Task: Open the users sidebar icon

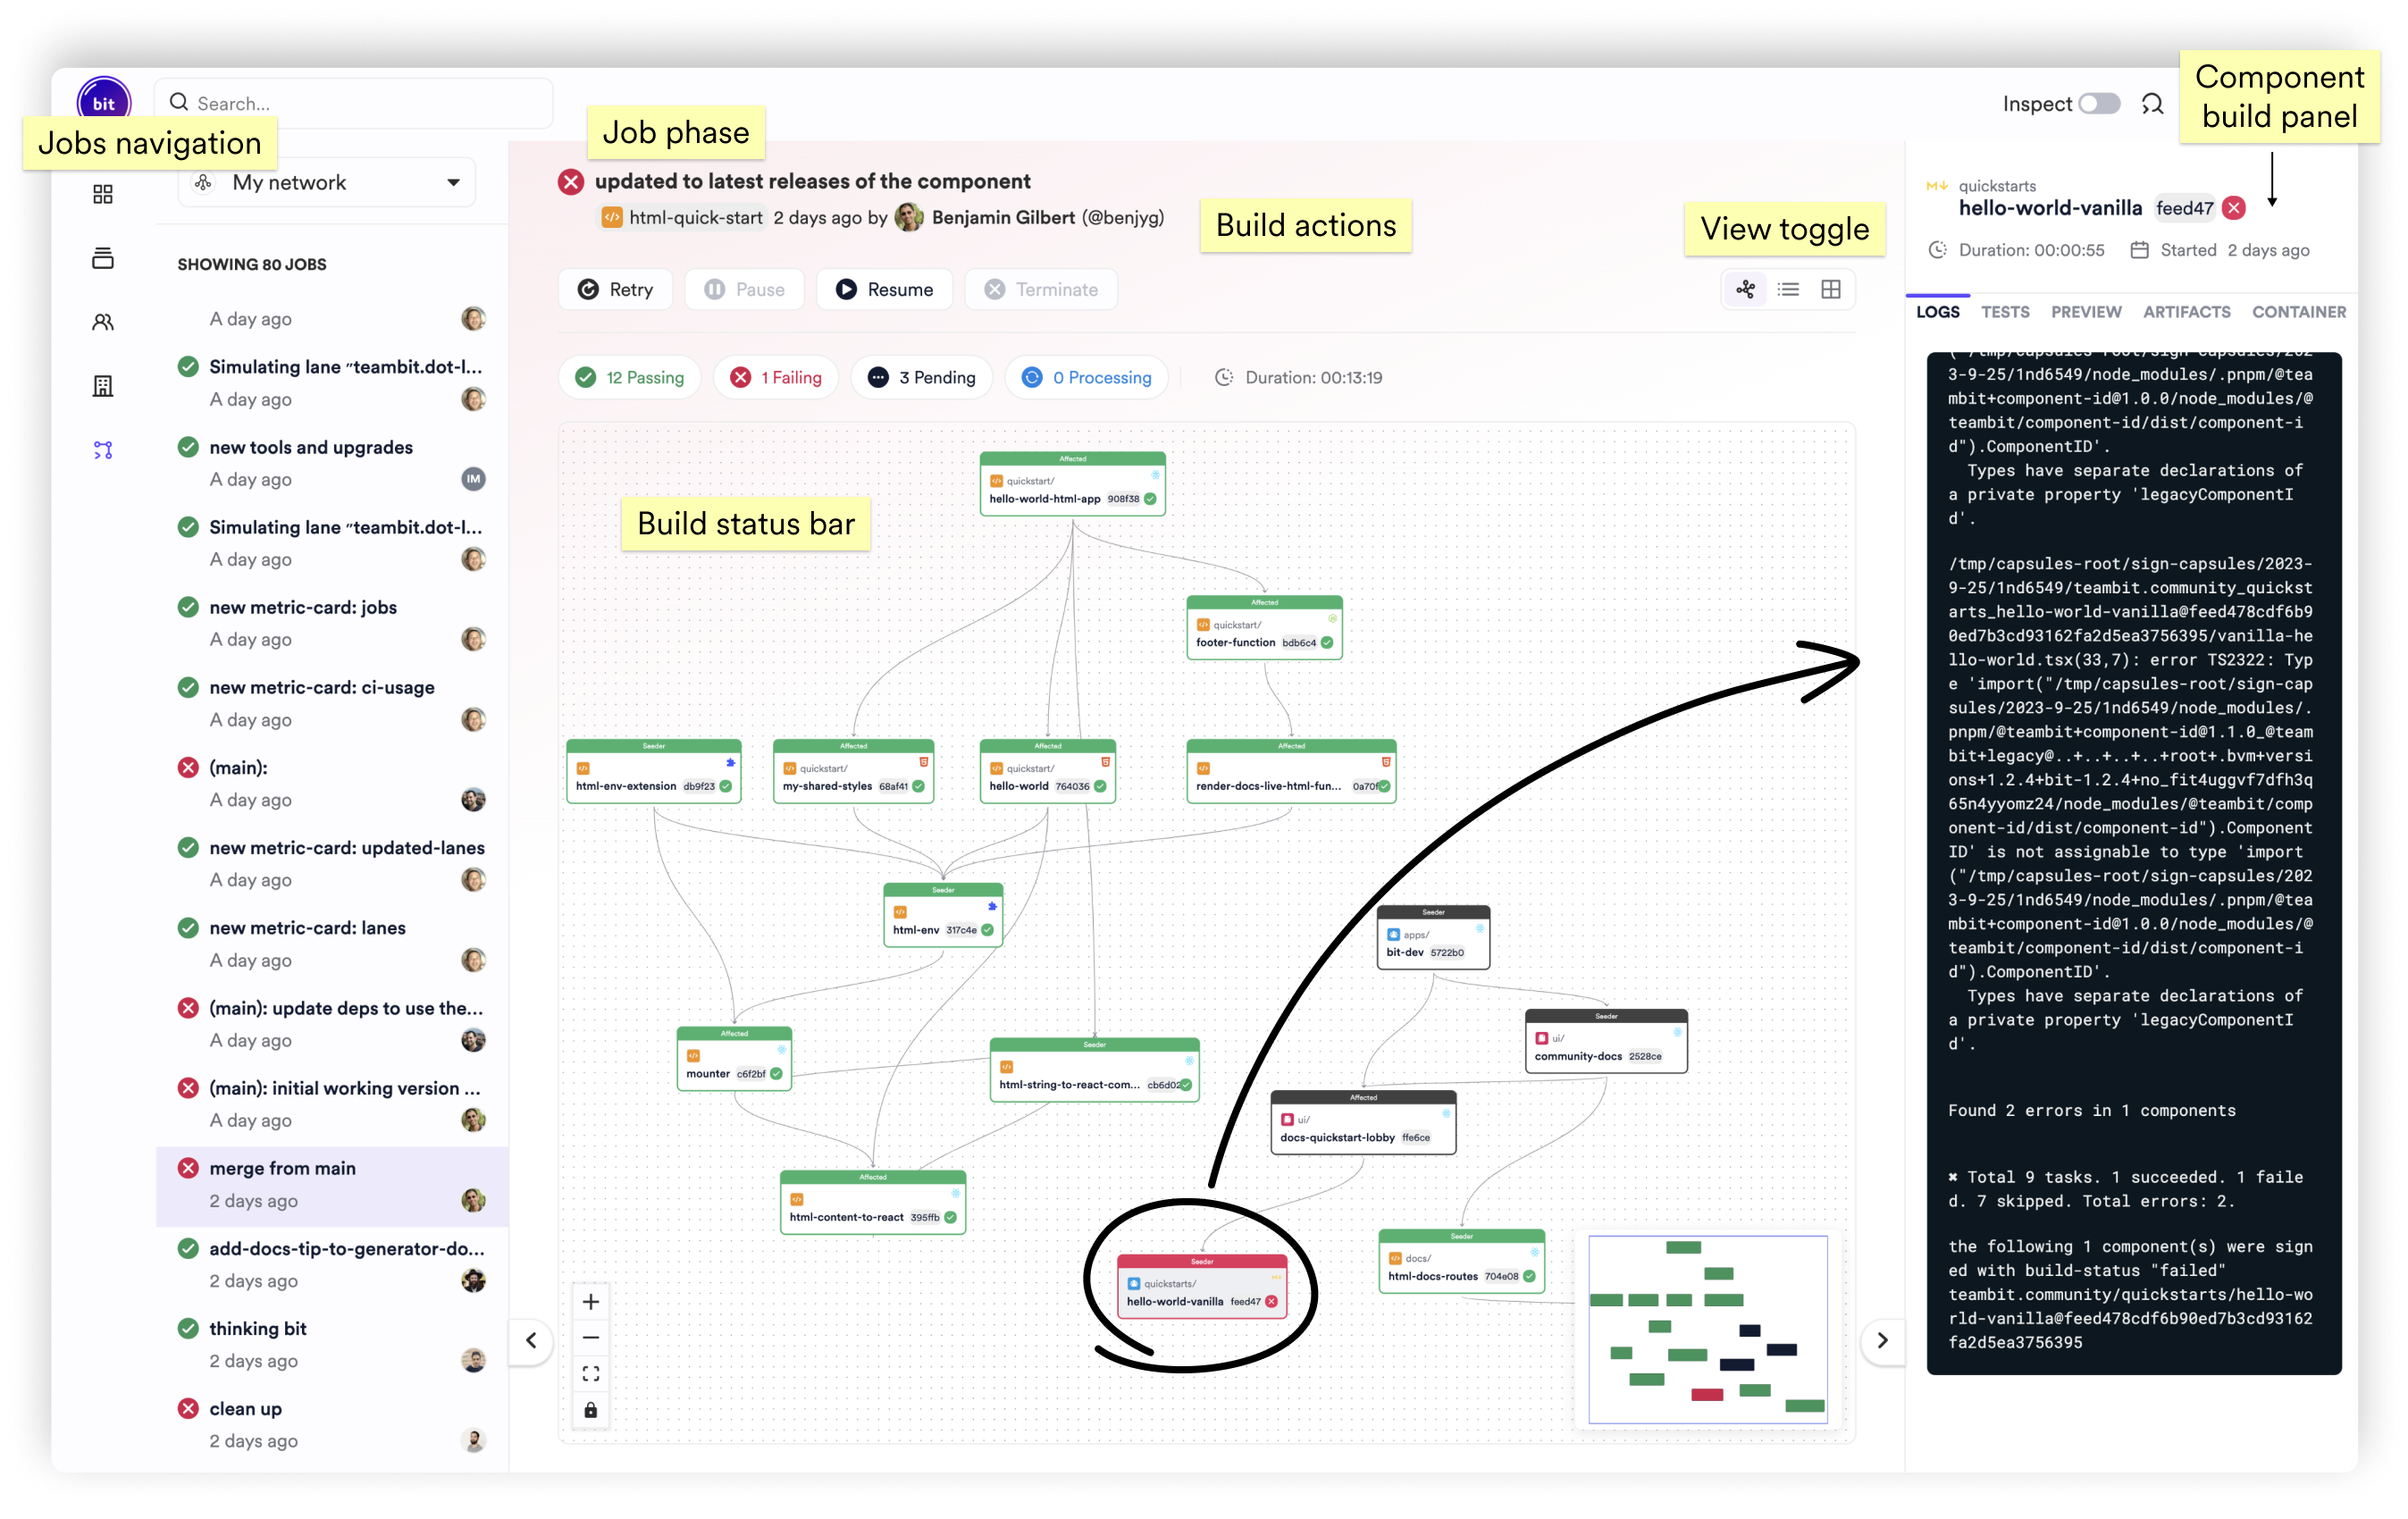Action: 103,322
